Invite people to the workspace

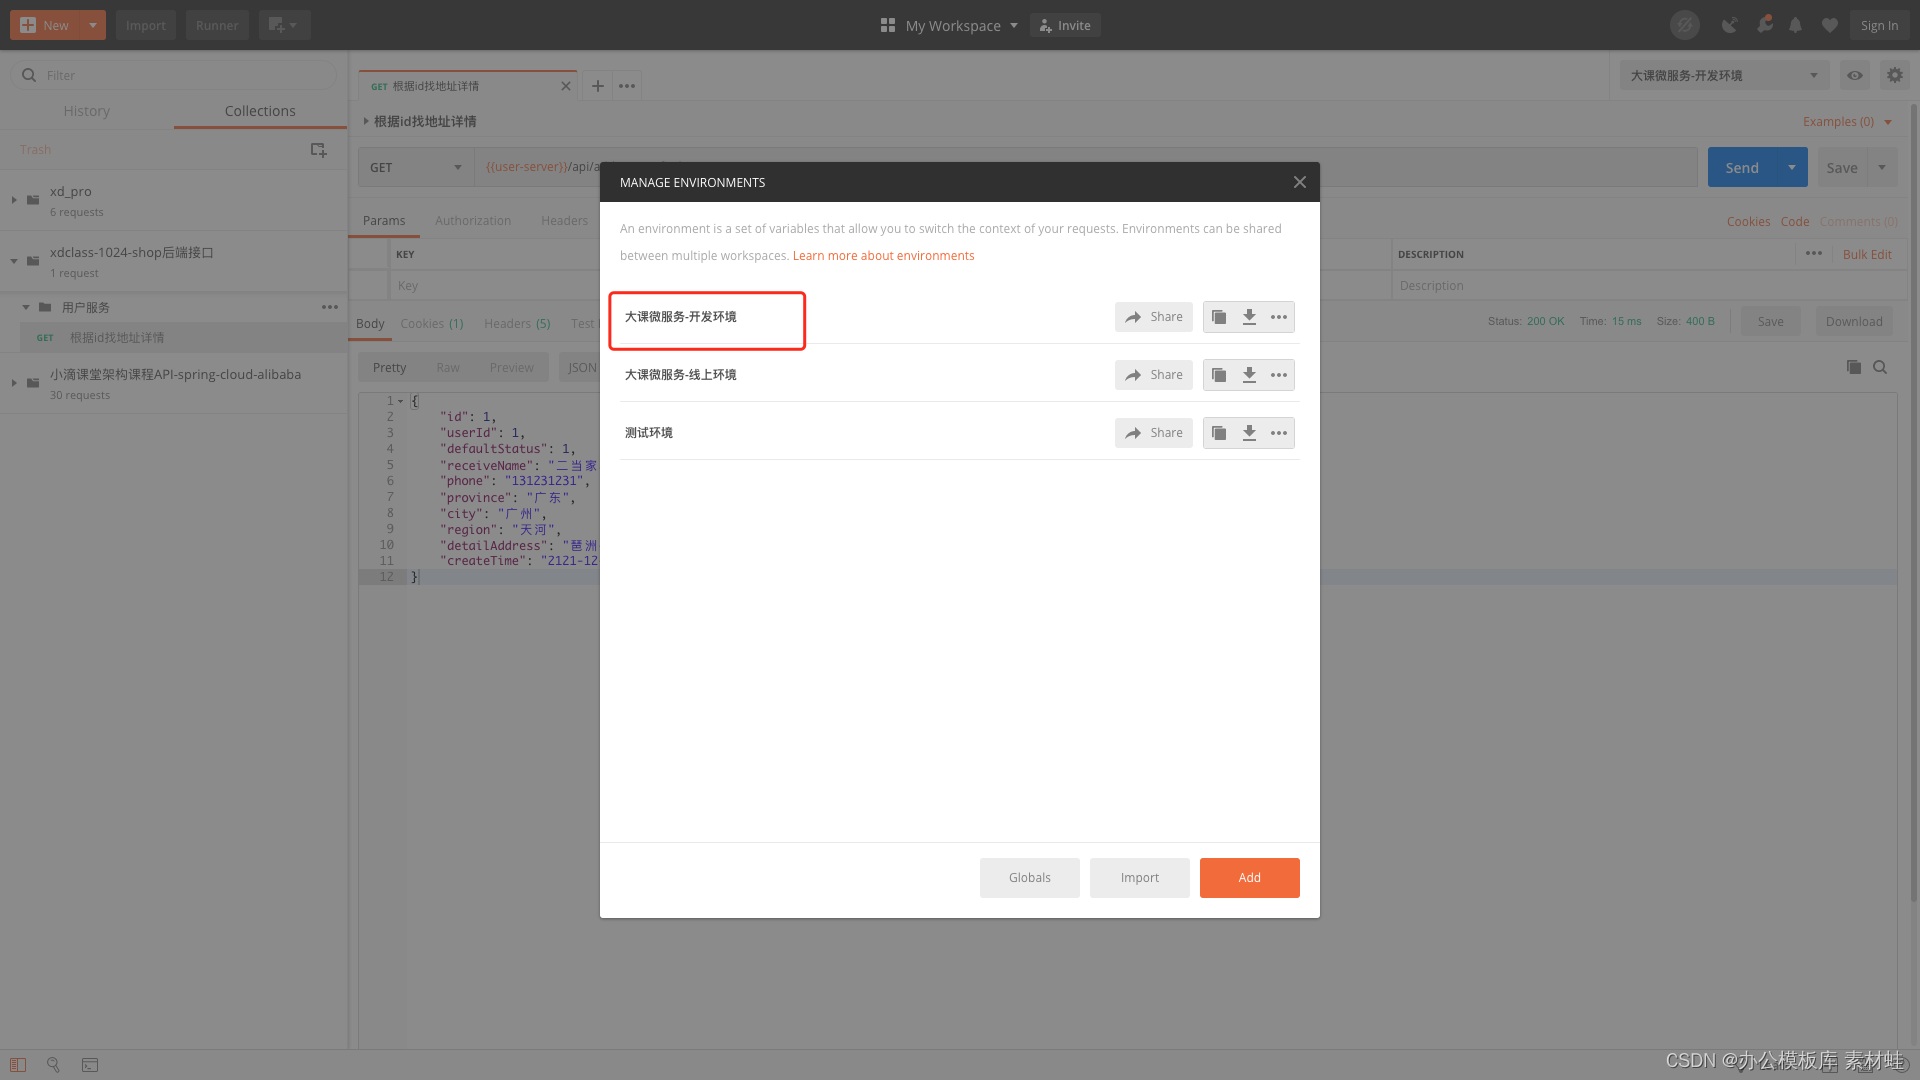(x=1065, y=25)
